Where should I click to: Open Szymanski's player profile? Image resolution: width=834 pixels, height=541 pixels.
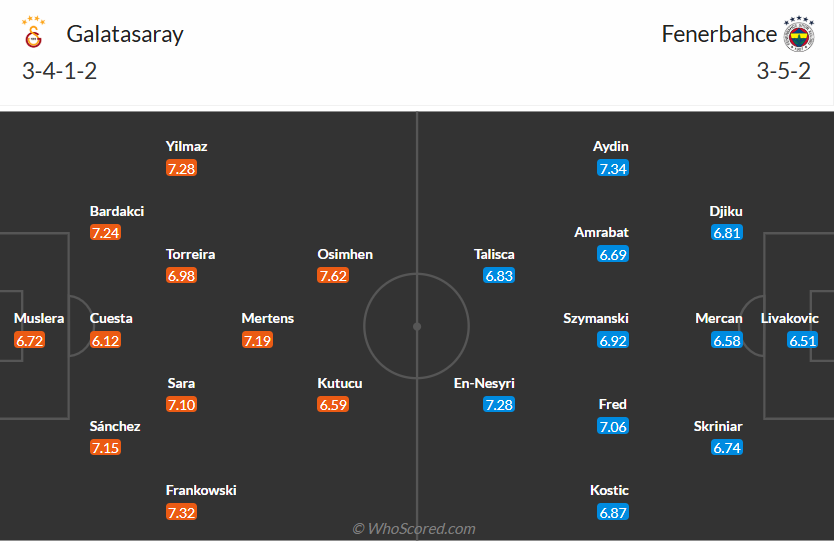pos(596,319)
